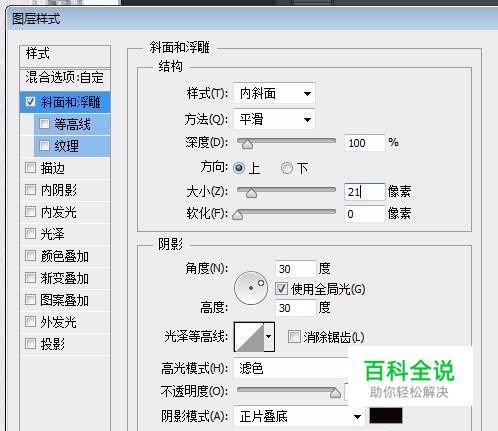Select 混合选项:自定 in the left list
498x431 pixels.
pos(65,78)
